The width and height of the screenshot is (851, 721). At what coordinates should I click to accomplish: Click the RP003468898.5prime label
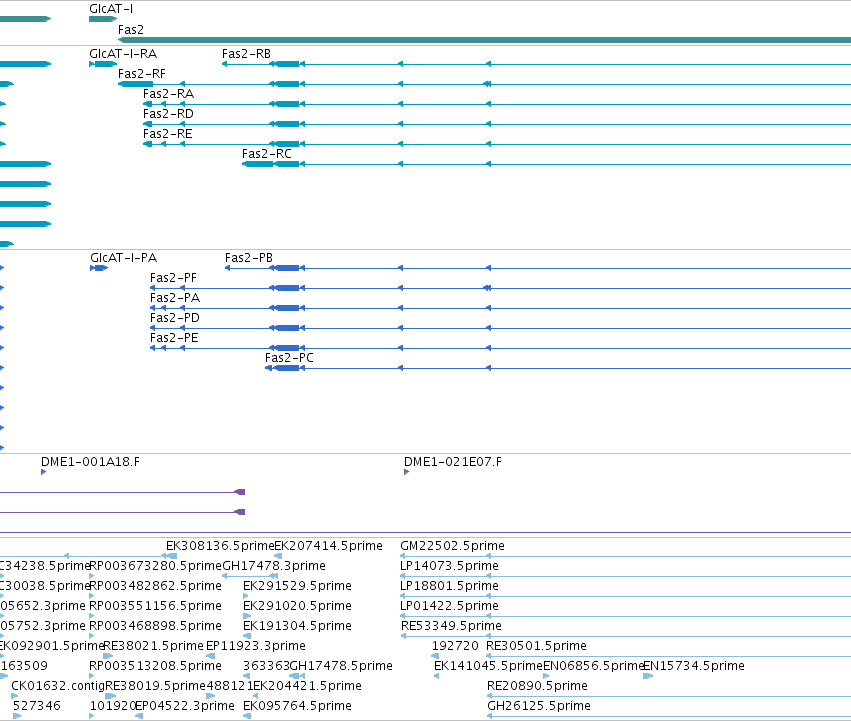[155, 626]
